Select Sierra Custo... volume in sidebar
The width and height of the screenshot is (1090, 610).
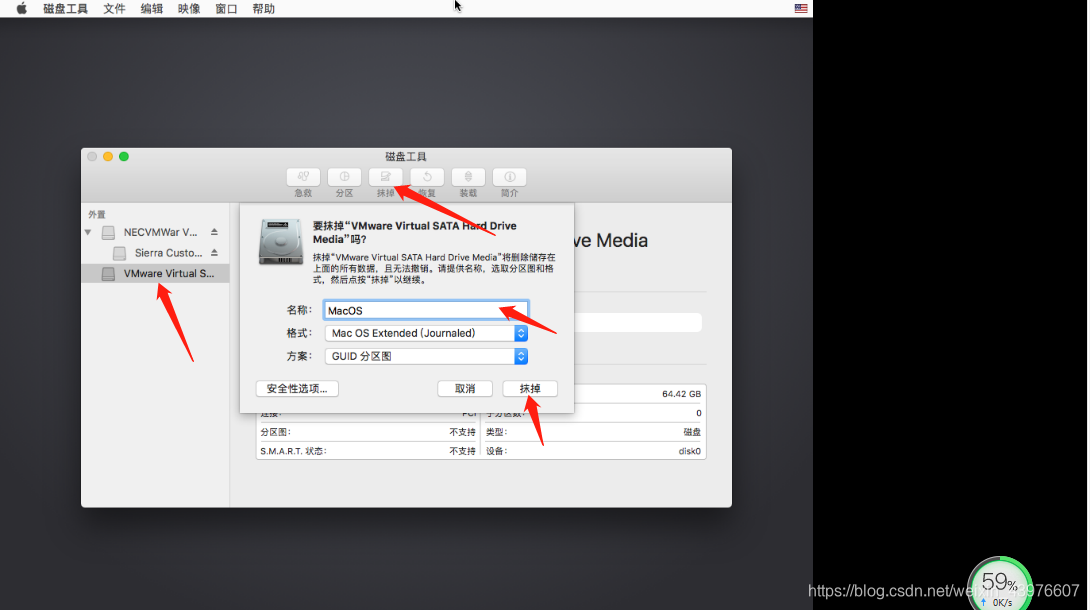(x=155, y=253)
